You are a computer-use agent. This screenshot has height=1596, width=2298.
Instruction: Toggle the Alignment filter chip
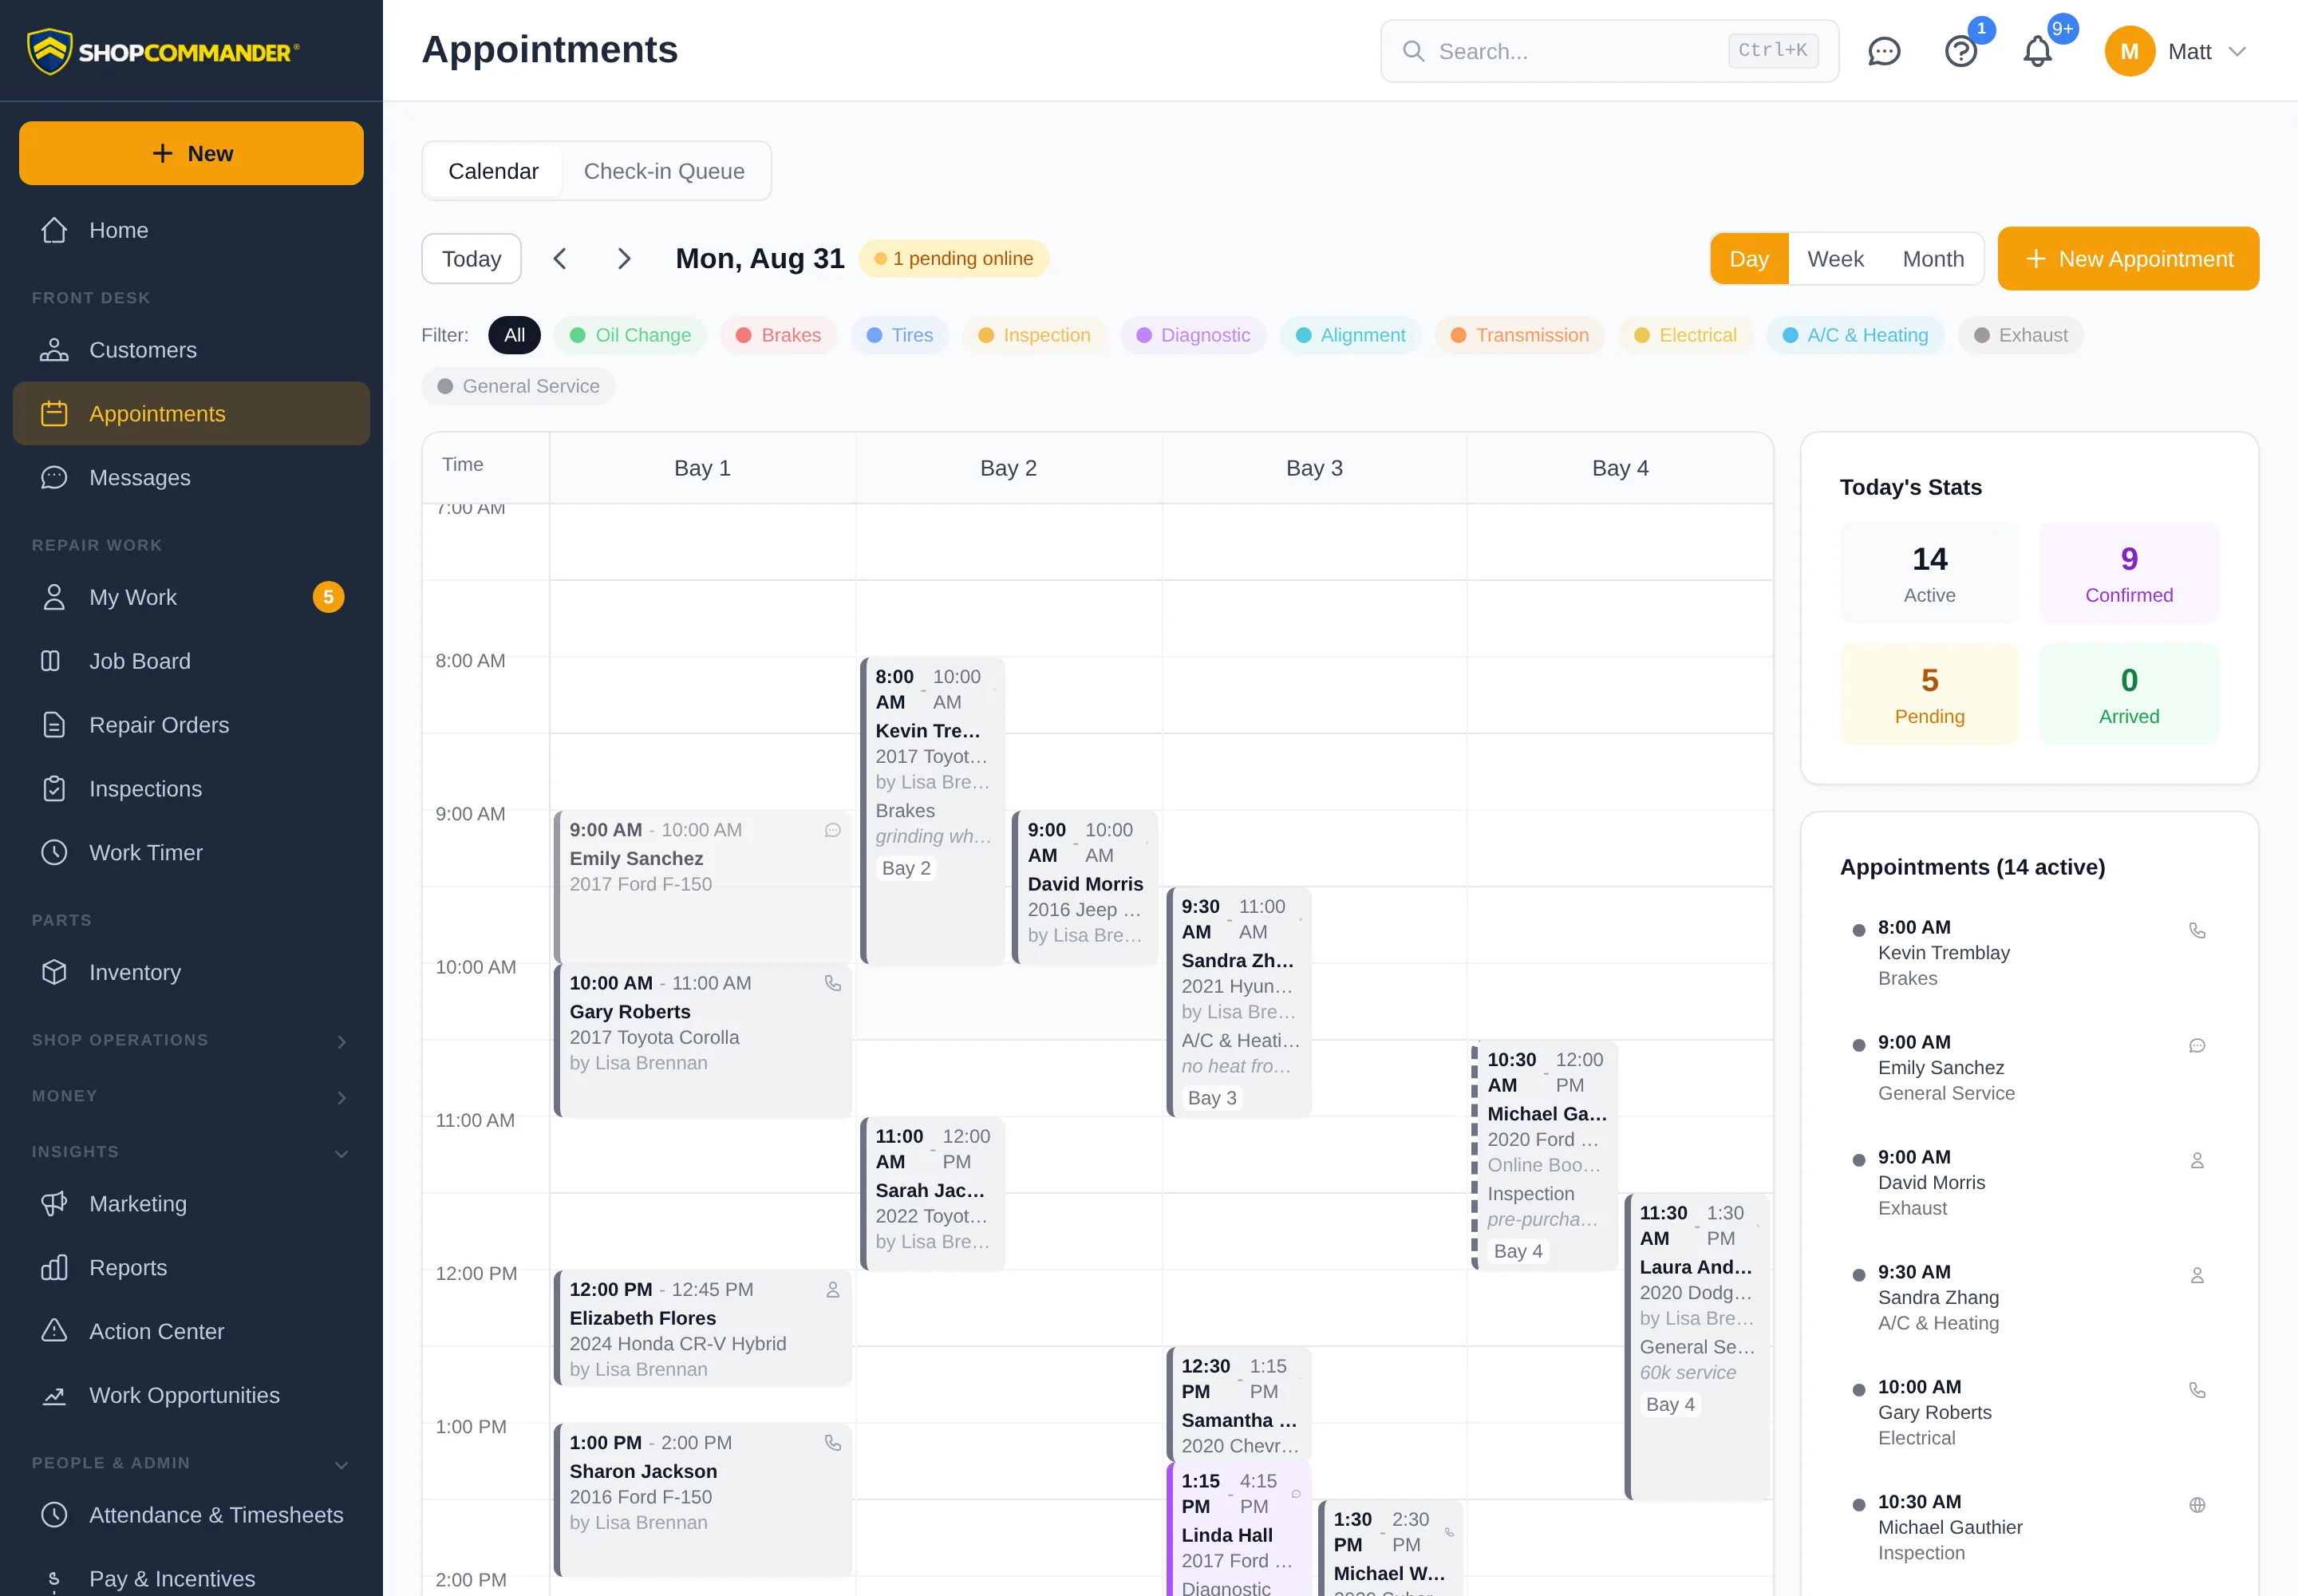click(x=1350, y=335)
